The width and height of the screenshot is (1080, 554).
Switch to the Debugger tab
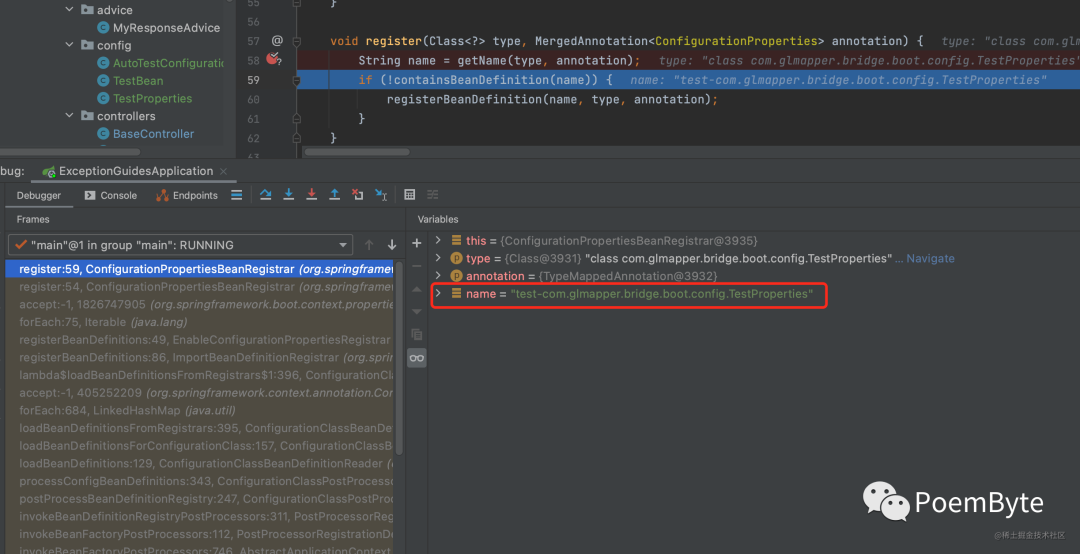tap(39, 196)
